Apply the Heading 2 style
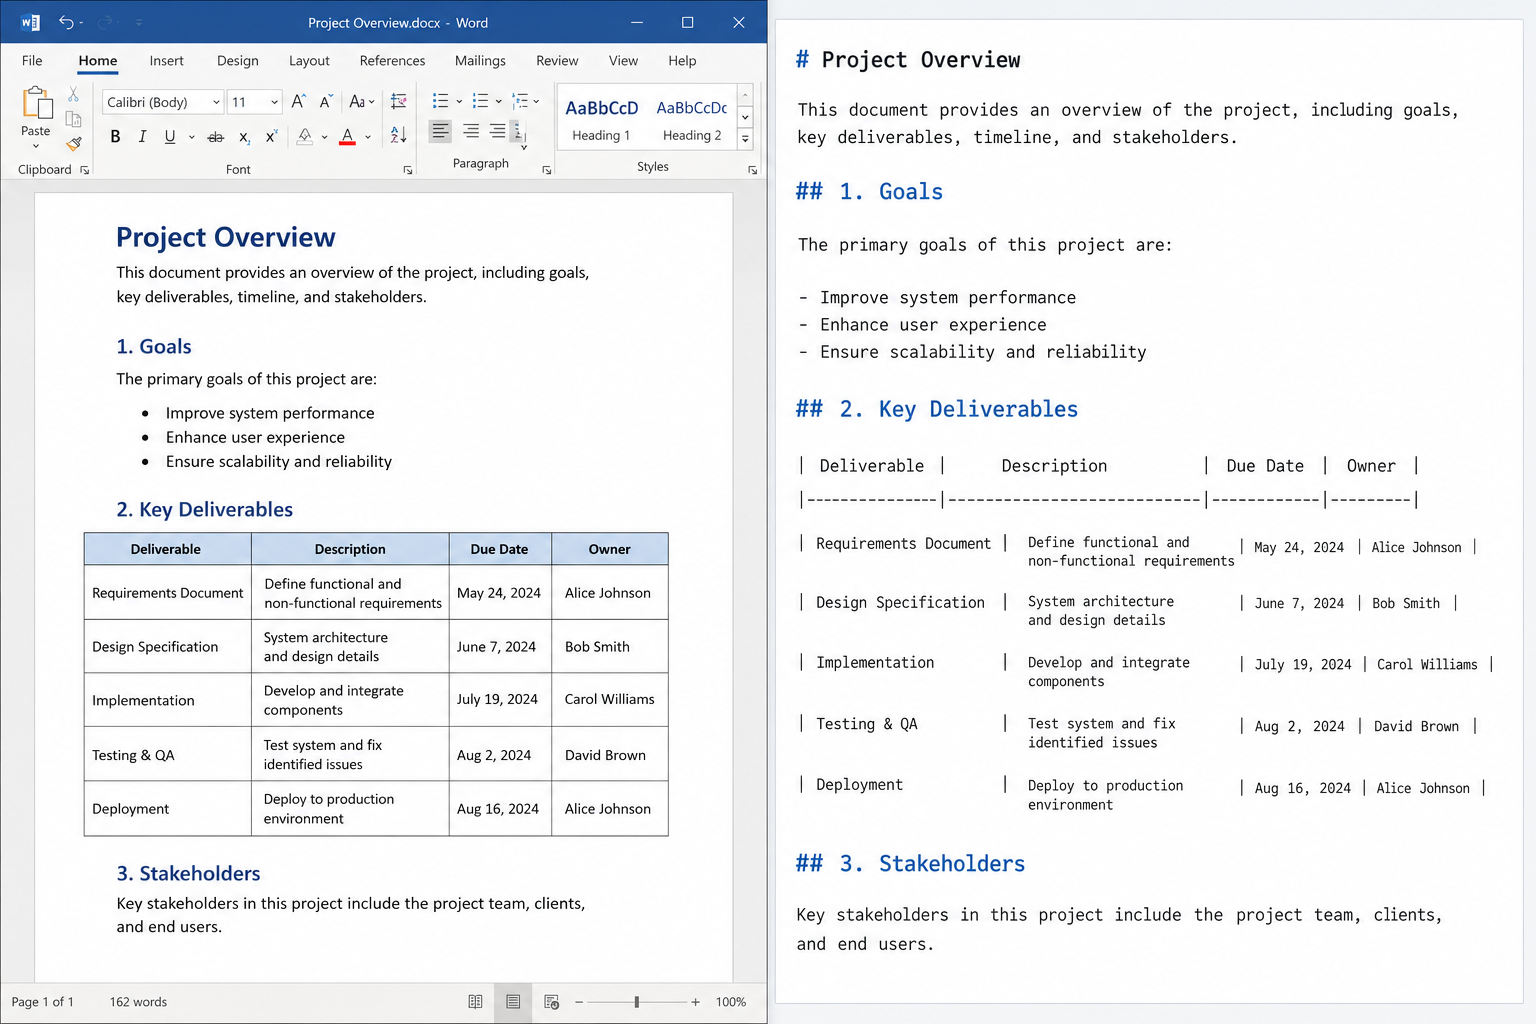The image size is (1536, 1024). coord(692,120)
